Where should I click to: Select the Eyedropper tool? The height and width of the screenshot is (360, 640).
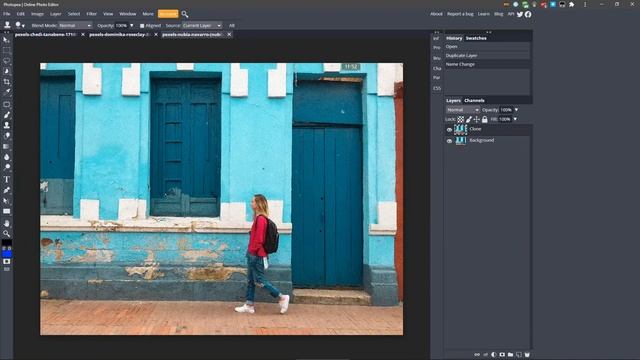(x=7, y=93)
